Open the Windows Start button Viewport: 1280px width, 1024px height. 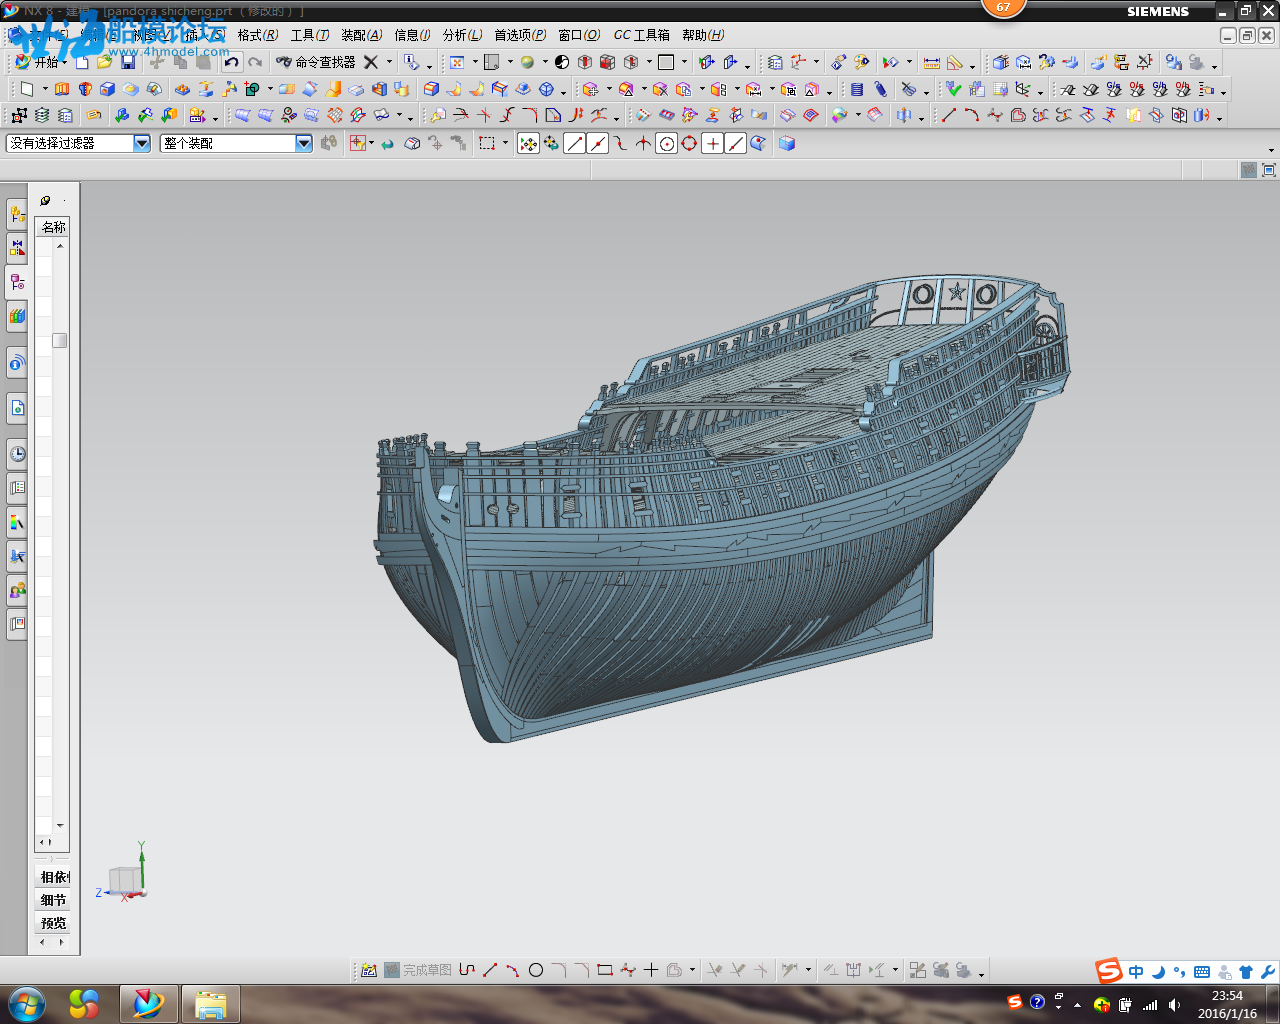tap(27, 1004)
